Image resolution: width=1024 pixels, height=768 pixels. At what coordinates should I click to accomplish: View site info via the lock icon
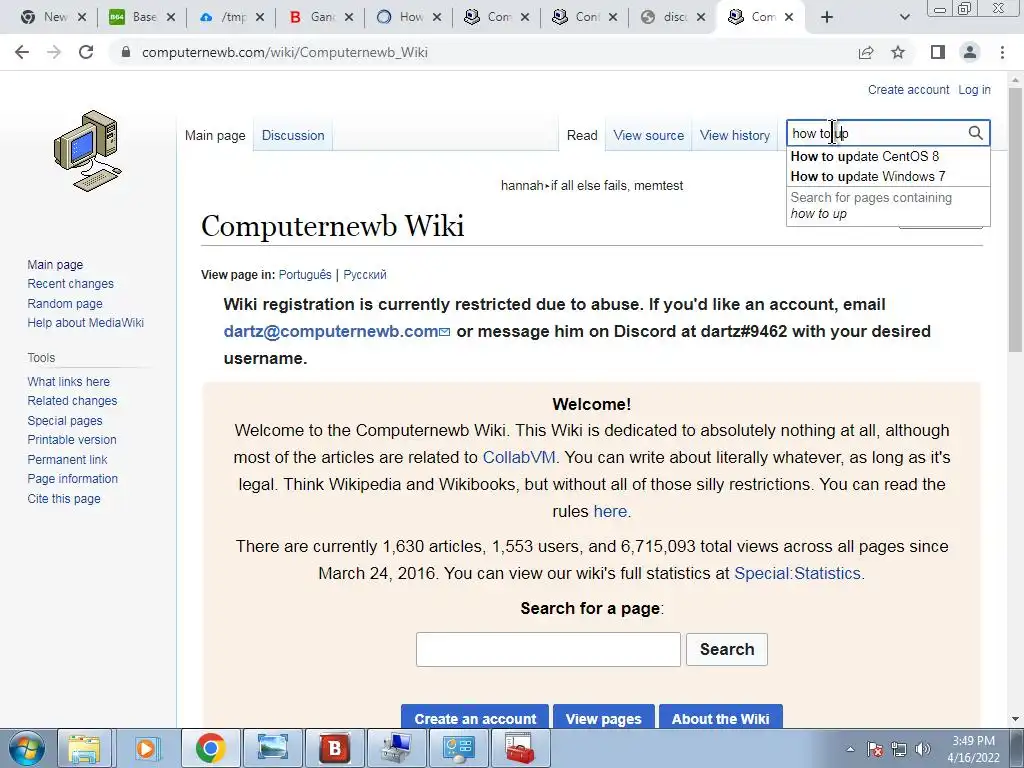click(126, 52)
